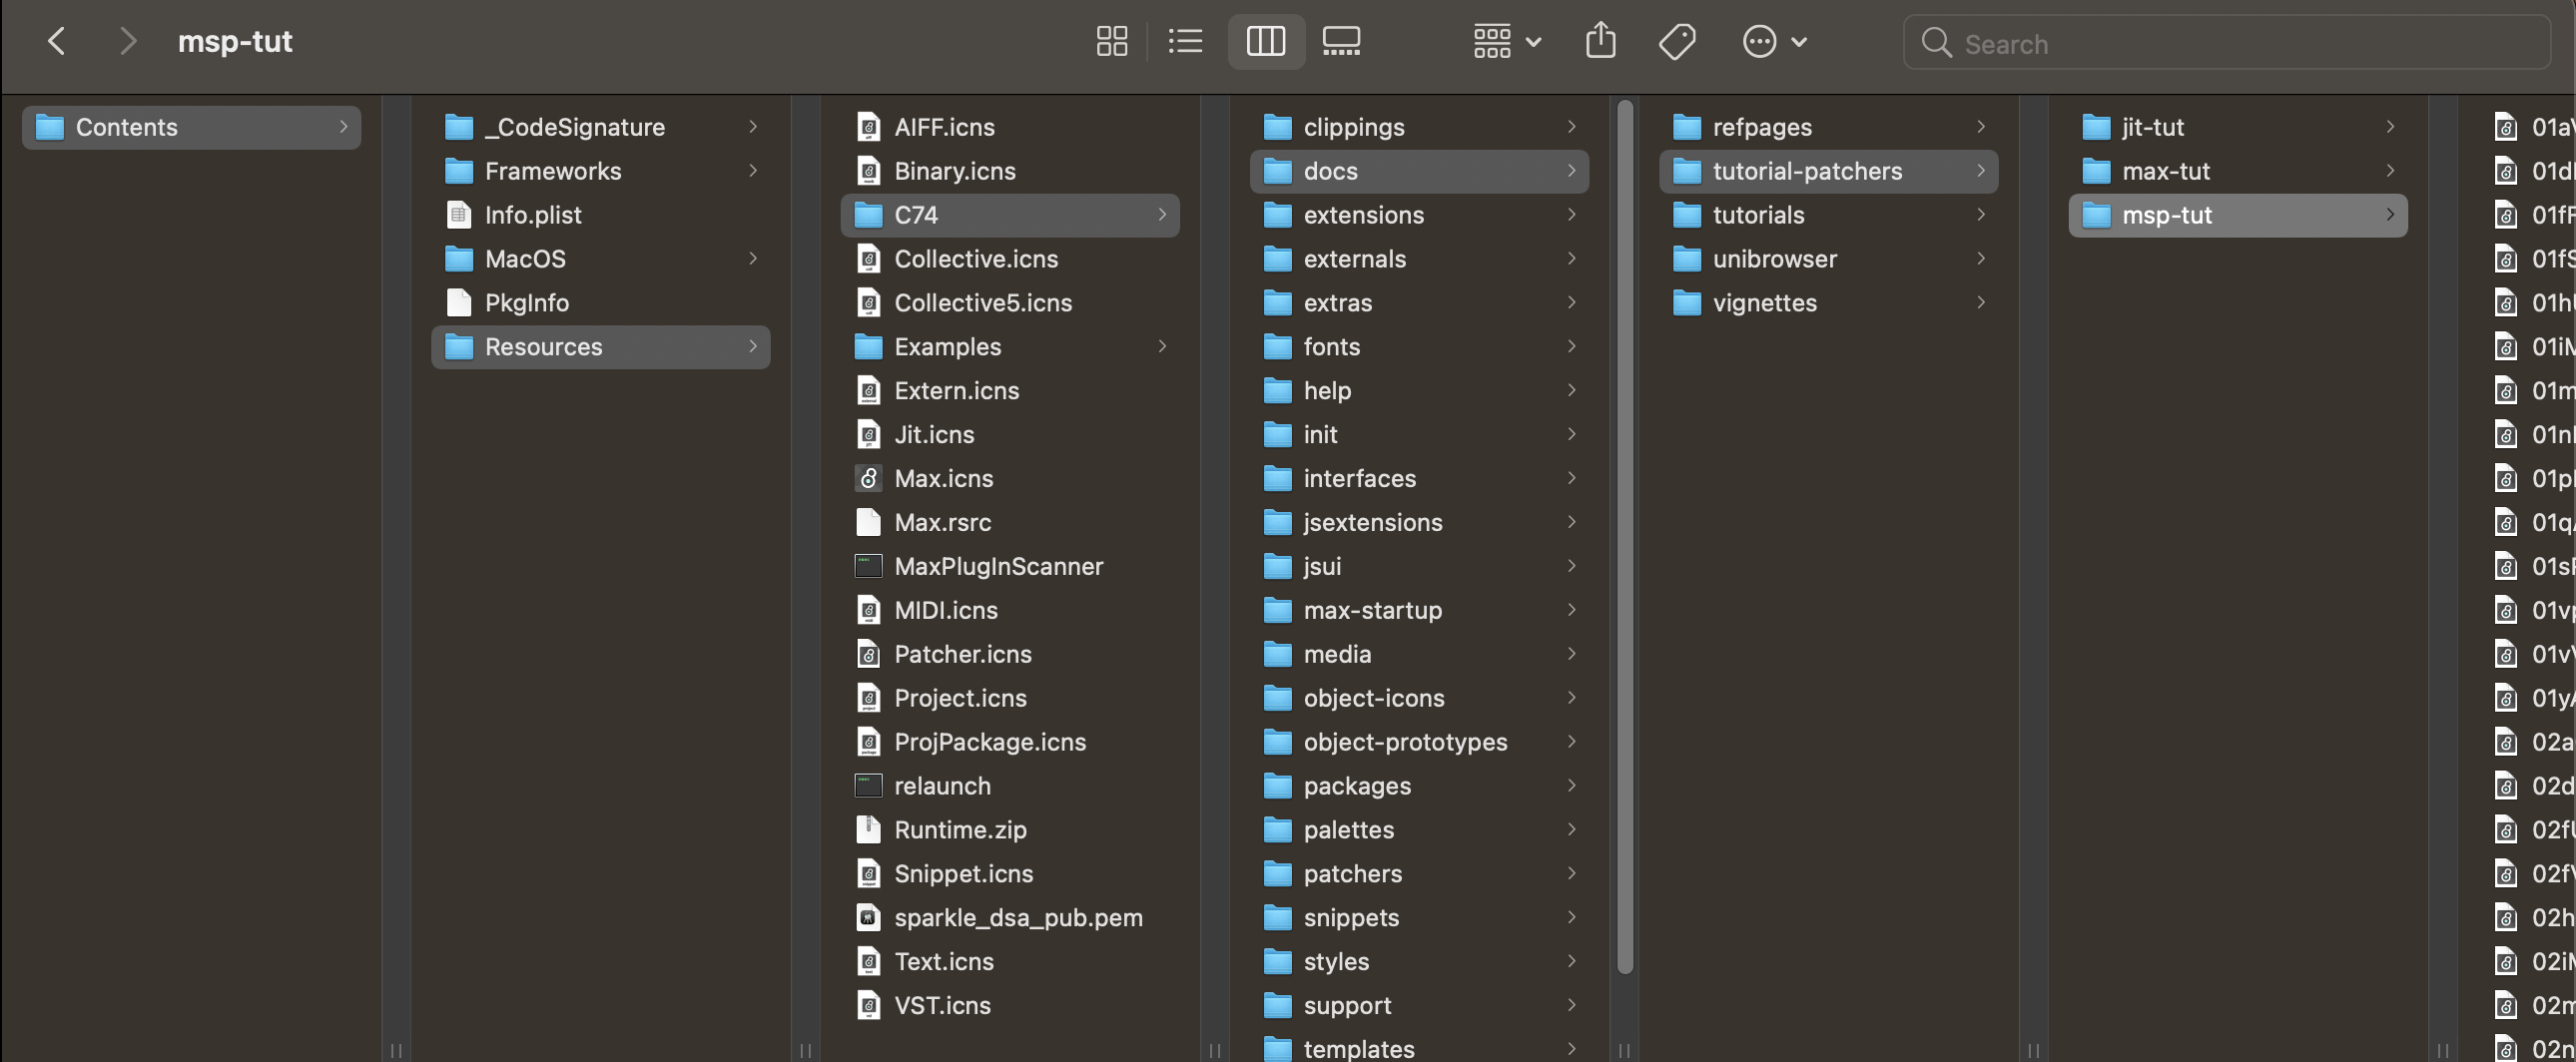Select the MaxPlugInScanner executable icon
Screen dimensions: 2576x1062
pyautogui.click(x=869, y=566)
